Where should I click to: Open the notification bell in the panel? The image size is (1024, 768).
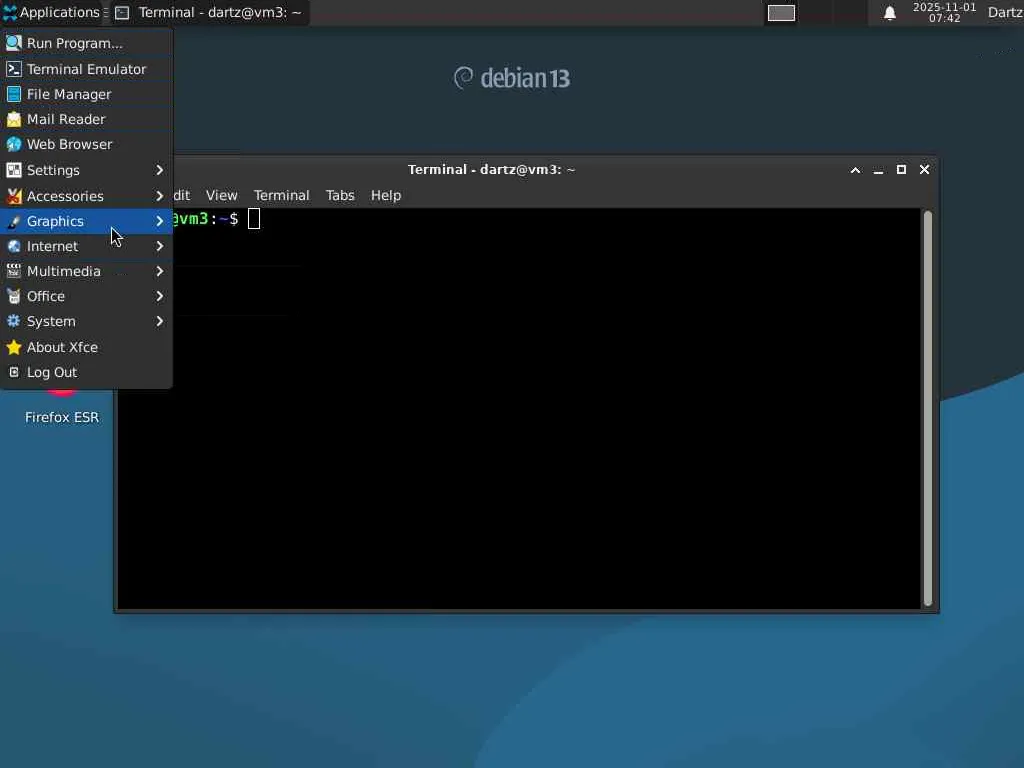click(889, 13)
